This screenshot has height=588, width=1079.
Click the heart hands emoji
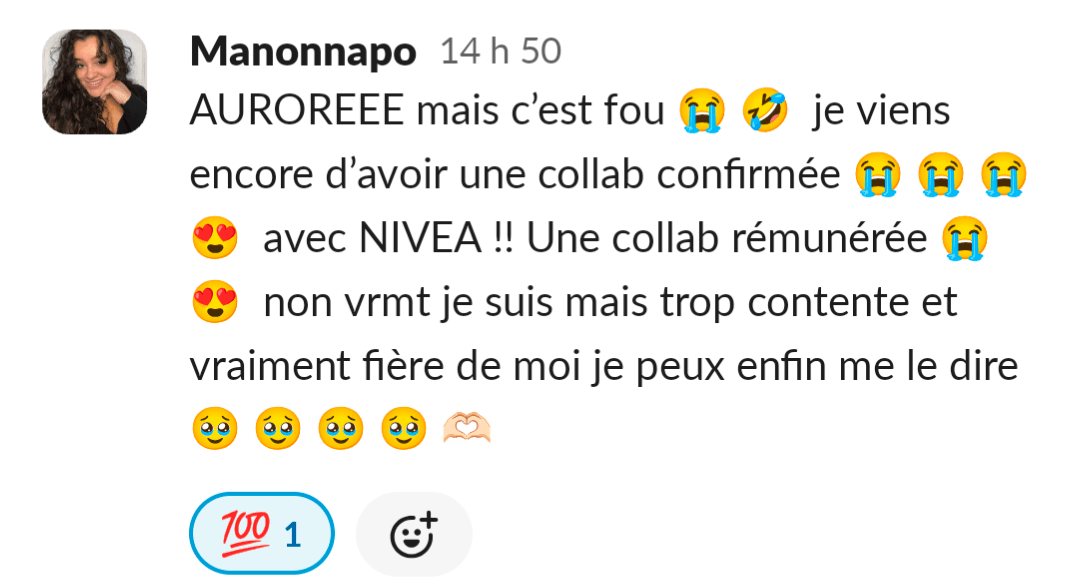(467, 428)
